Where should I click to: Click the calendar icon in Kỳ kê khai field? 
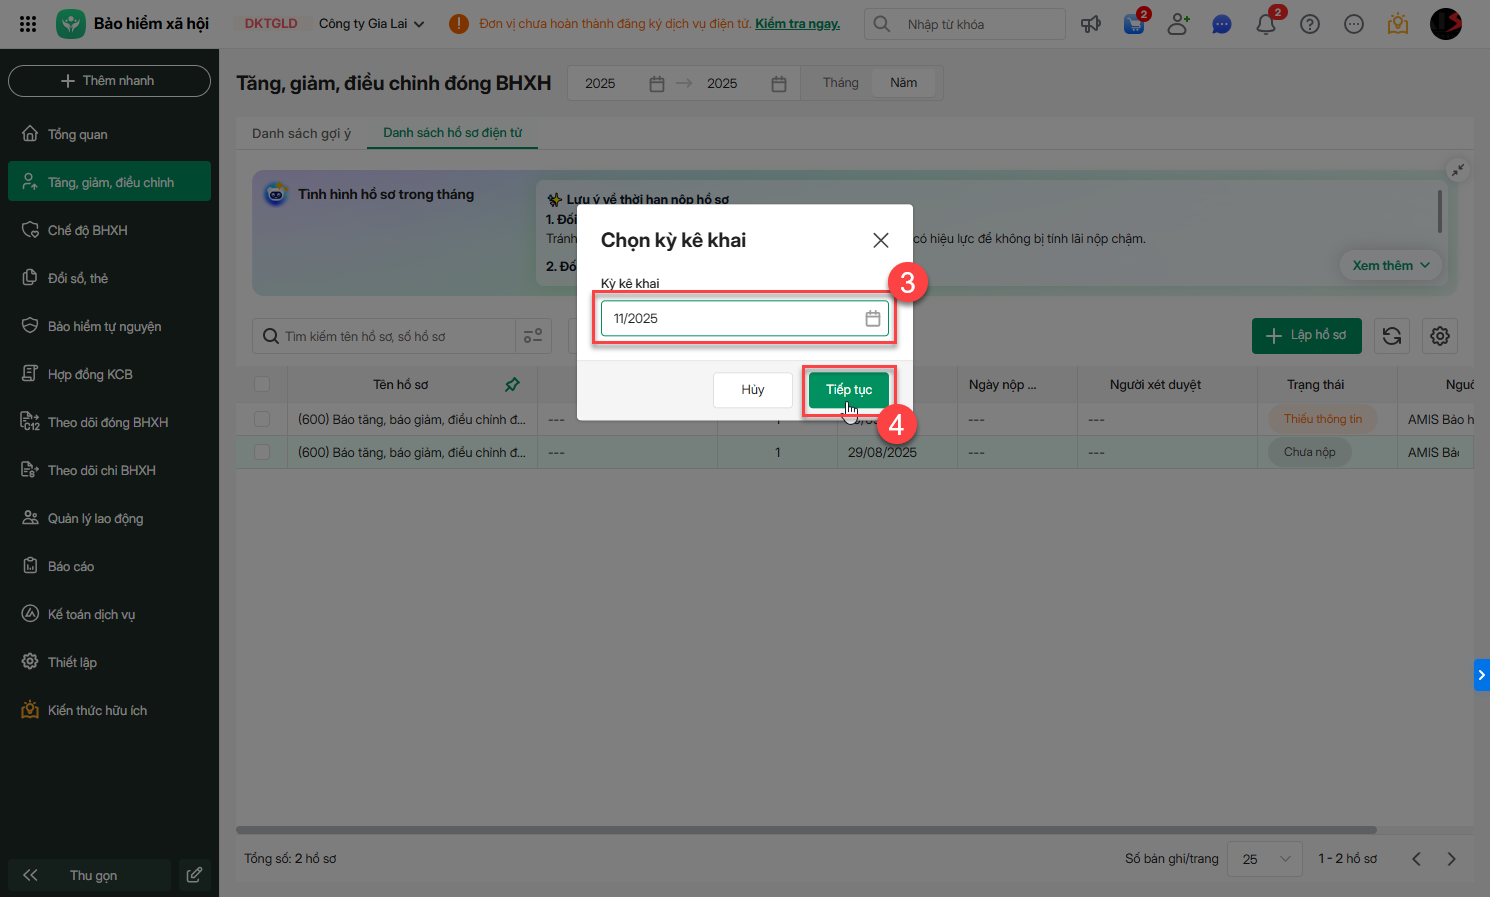click(x=872, y=318)
